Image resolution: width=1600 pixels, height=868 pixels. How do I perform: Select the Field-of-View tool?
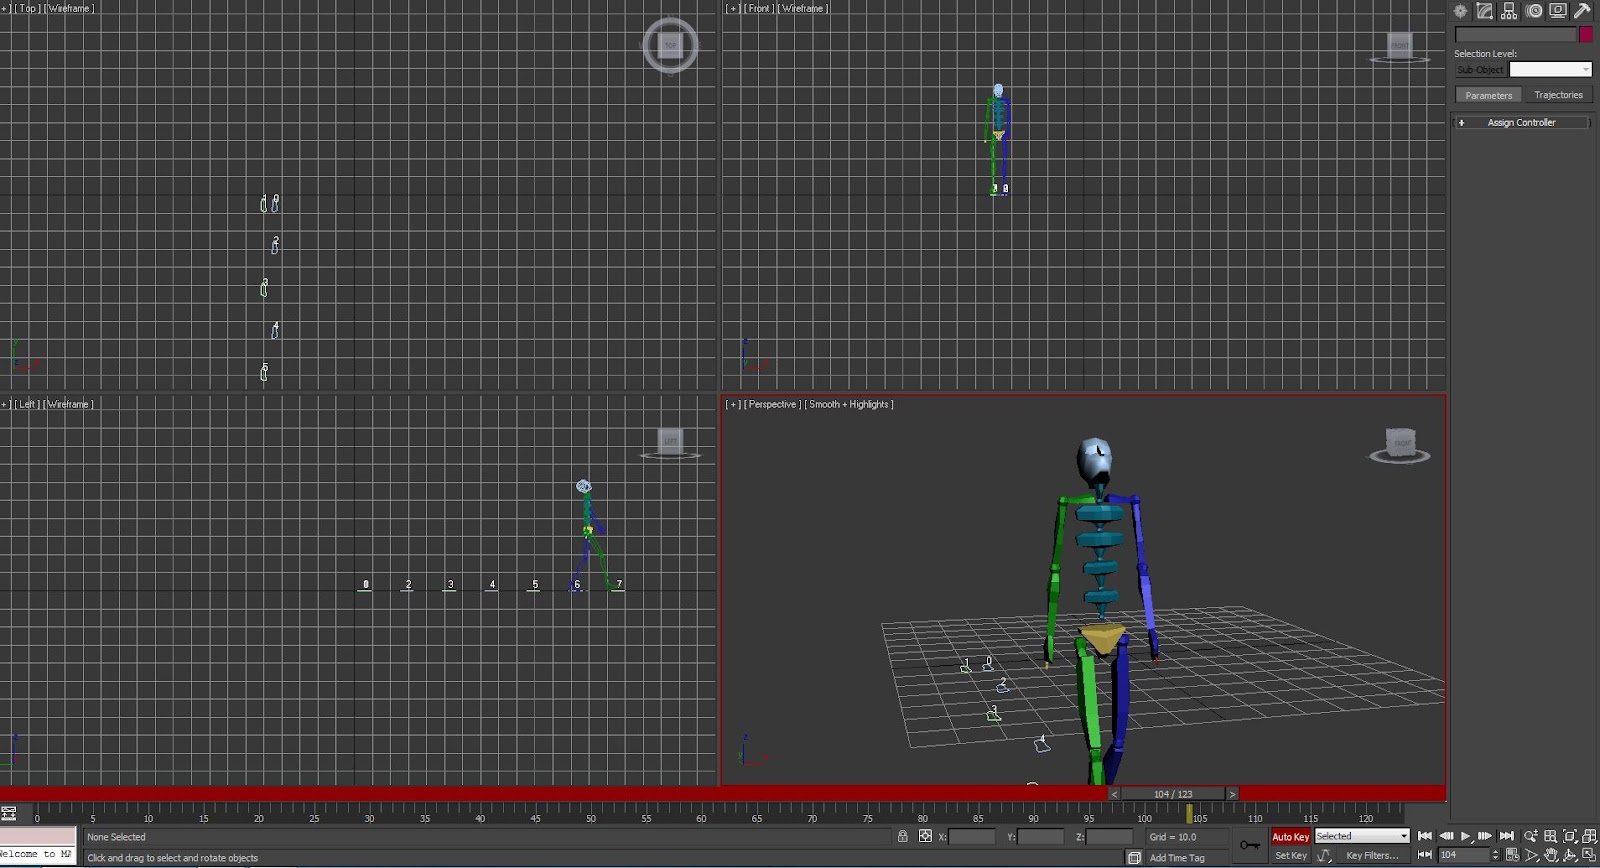(1531, 855)
